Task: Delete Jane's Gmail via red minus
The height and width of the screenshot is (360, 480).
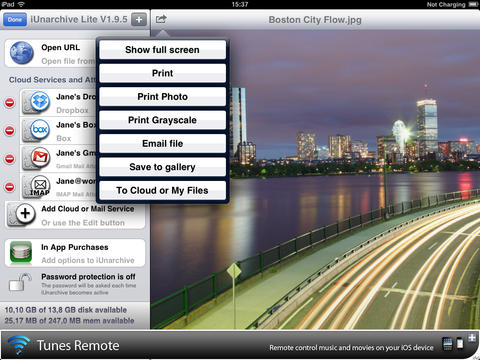Action: click(10, 159)
